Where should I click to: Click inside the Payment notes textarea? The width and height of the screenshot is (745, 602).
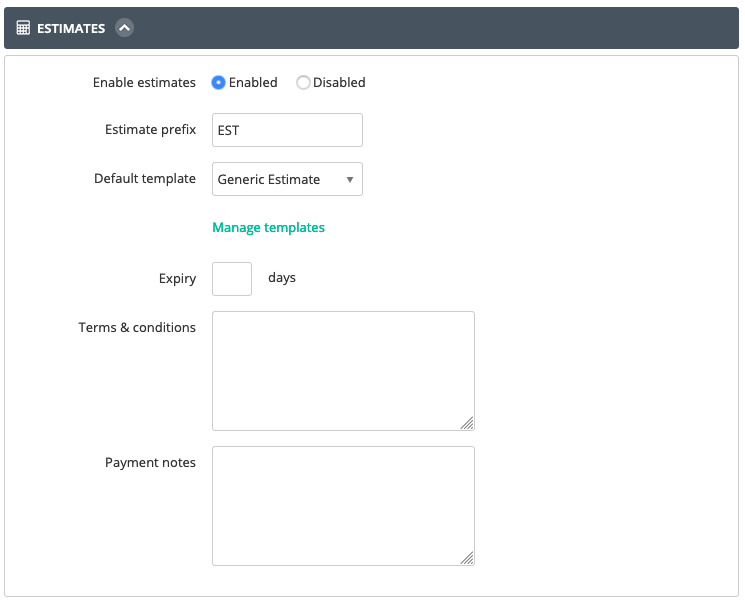(344, 506)
